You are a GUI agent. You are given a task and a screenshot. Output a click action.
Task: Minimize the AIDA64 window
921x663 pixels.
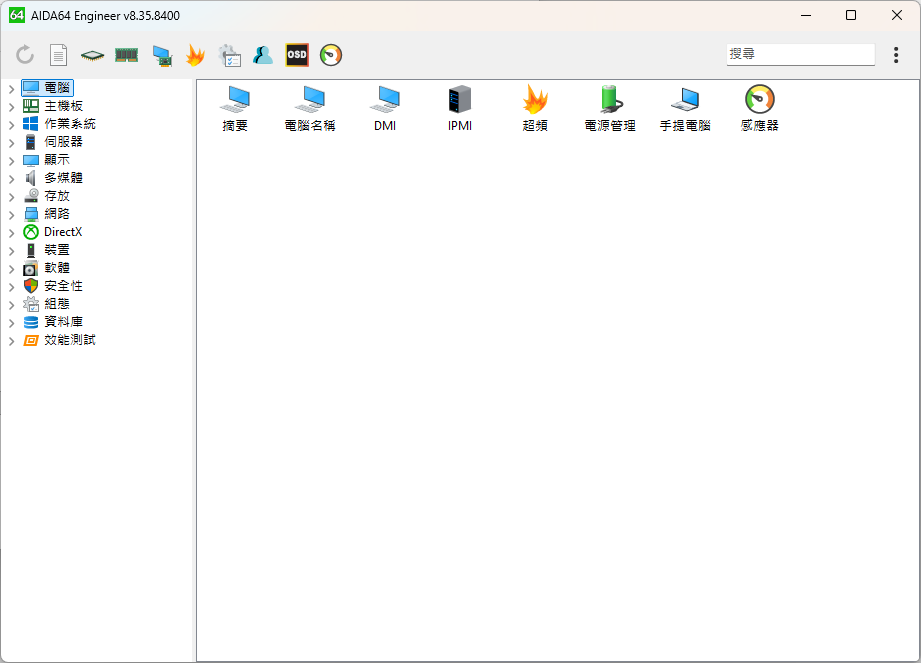[x=806, y=15]
